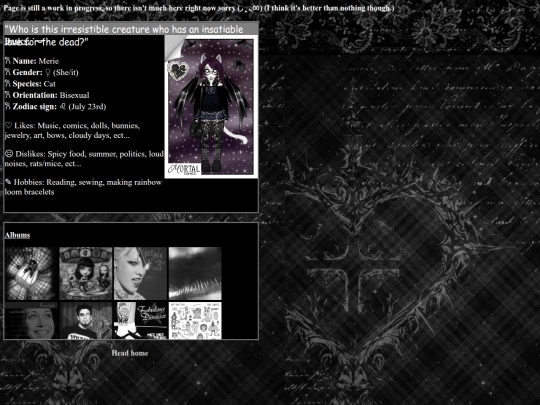Click the frowning face before Dislikes

[9, 154]
